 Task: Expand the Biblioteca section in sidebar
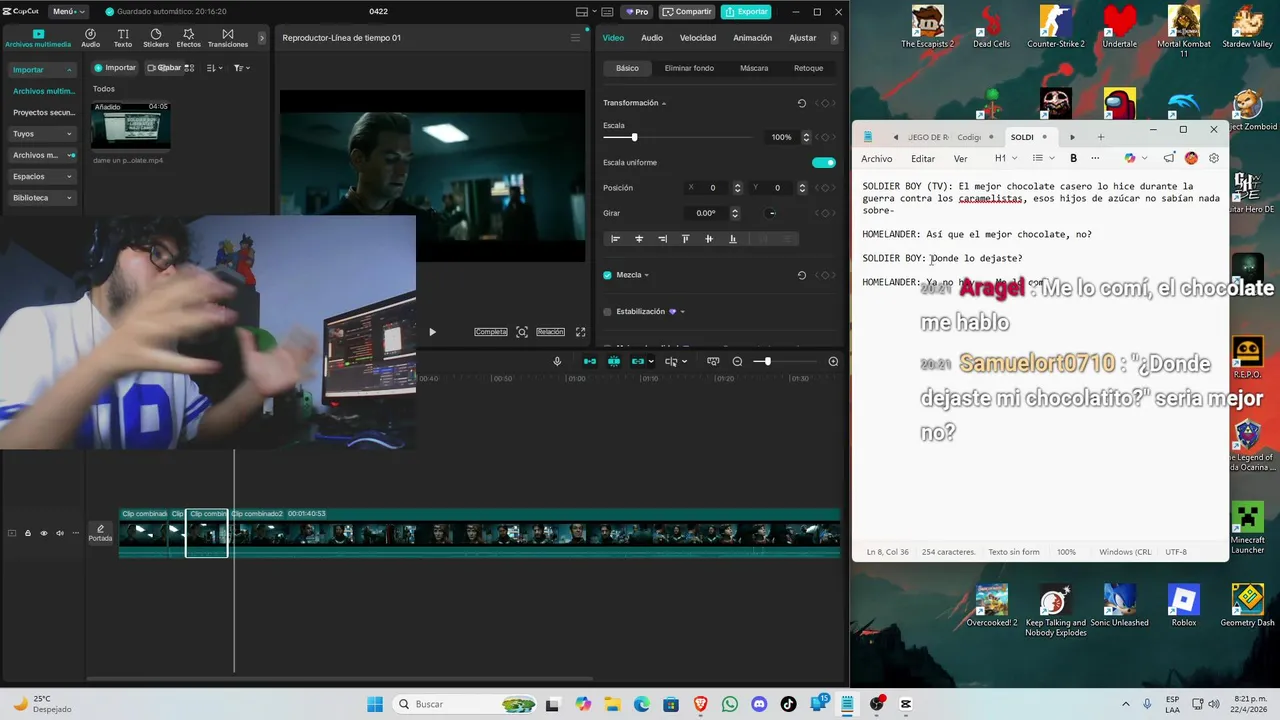41,198
